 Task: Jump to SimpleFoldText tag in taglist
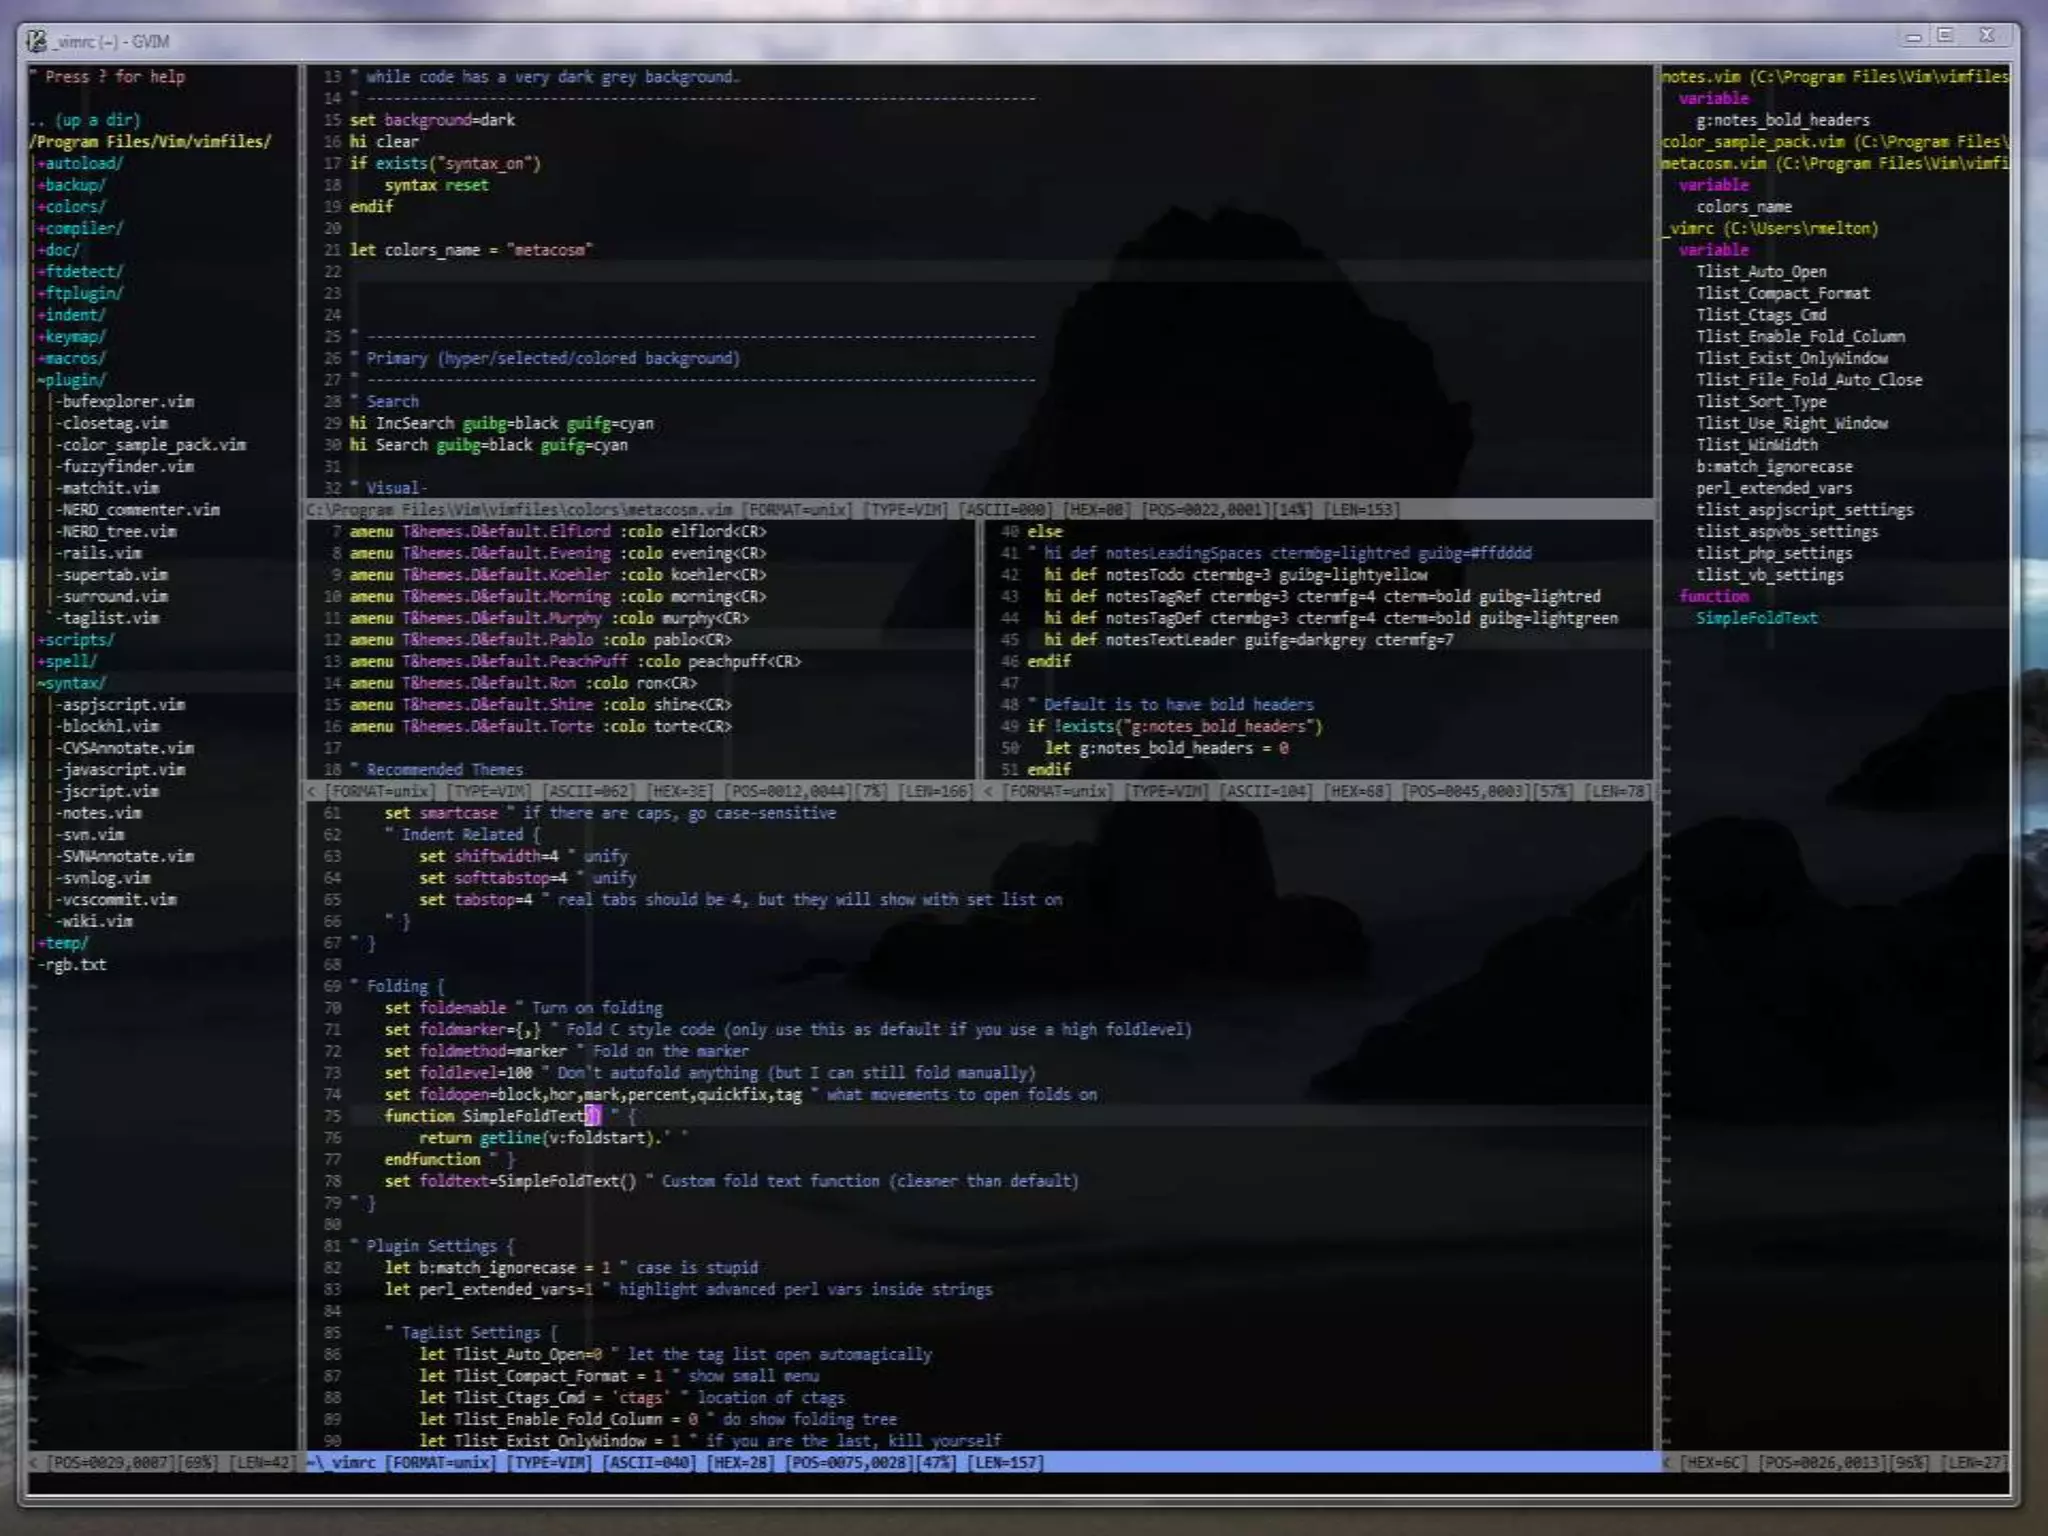tap(1756, 618)
